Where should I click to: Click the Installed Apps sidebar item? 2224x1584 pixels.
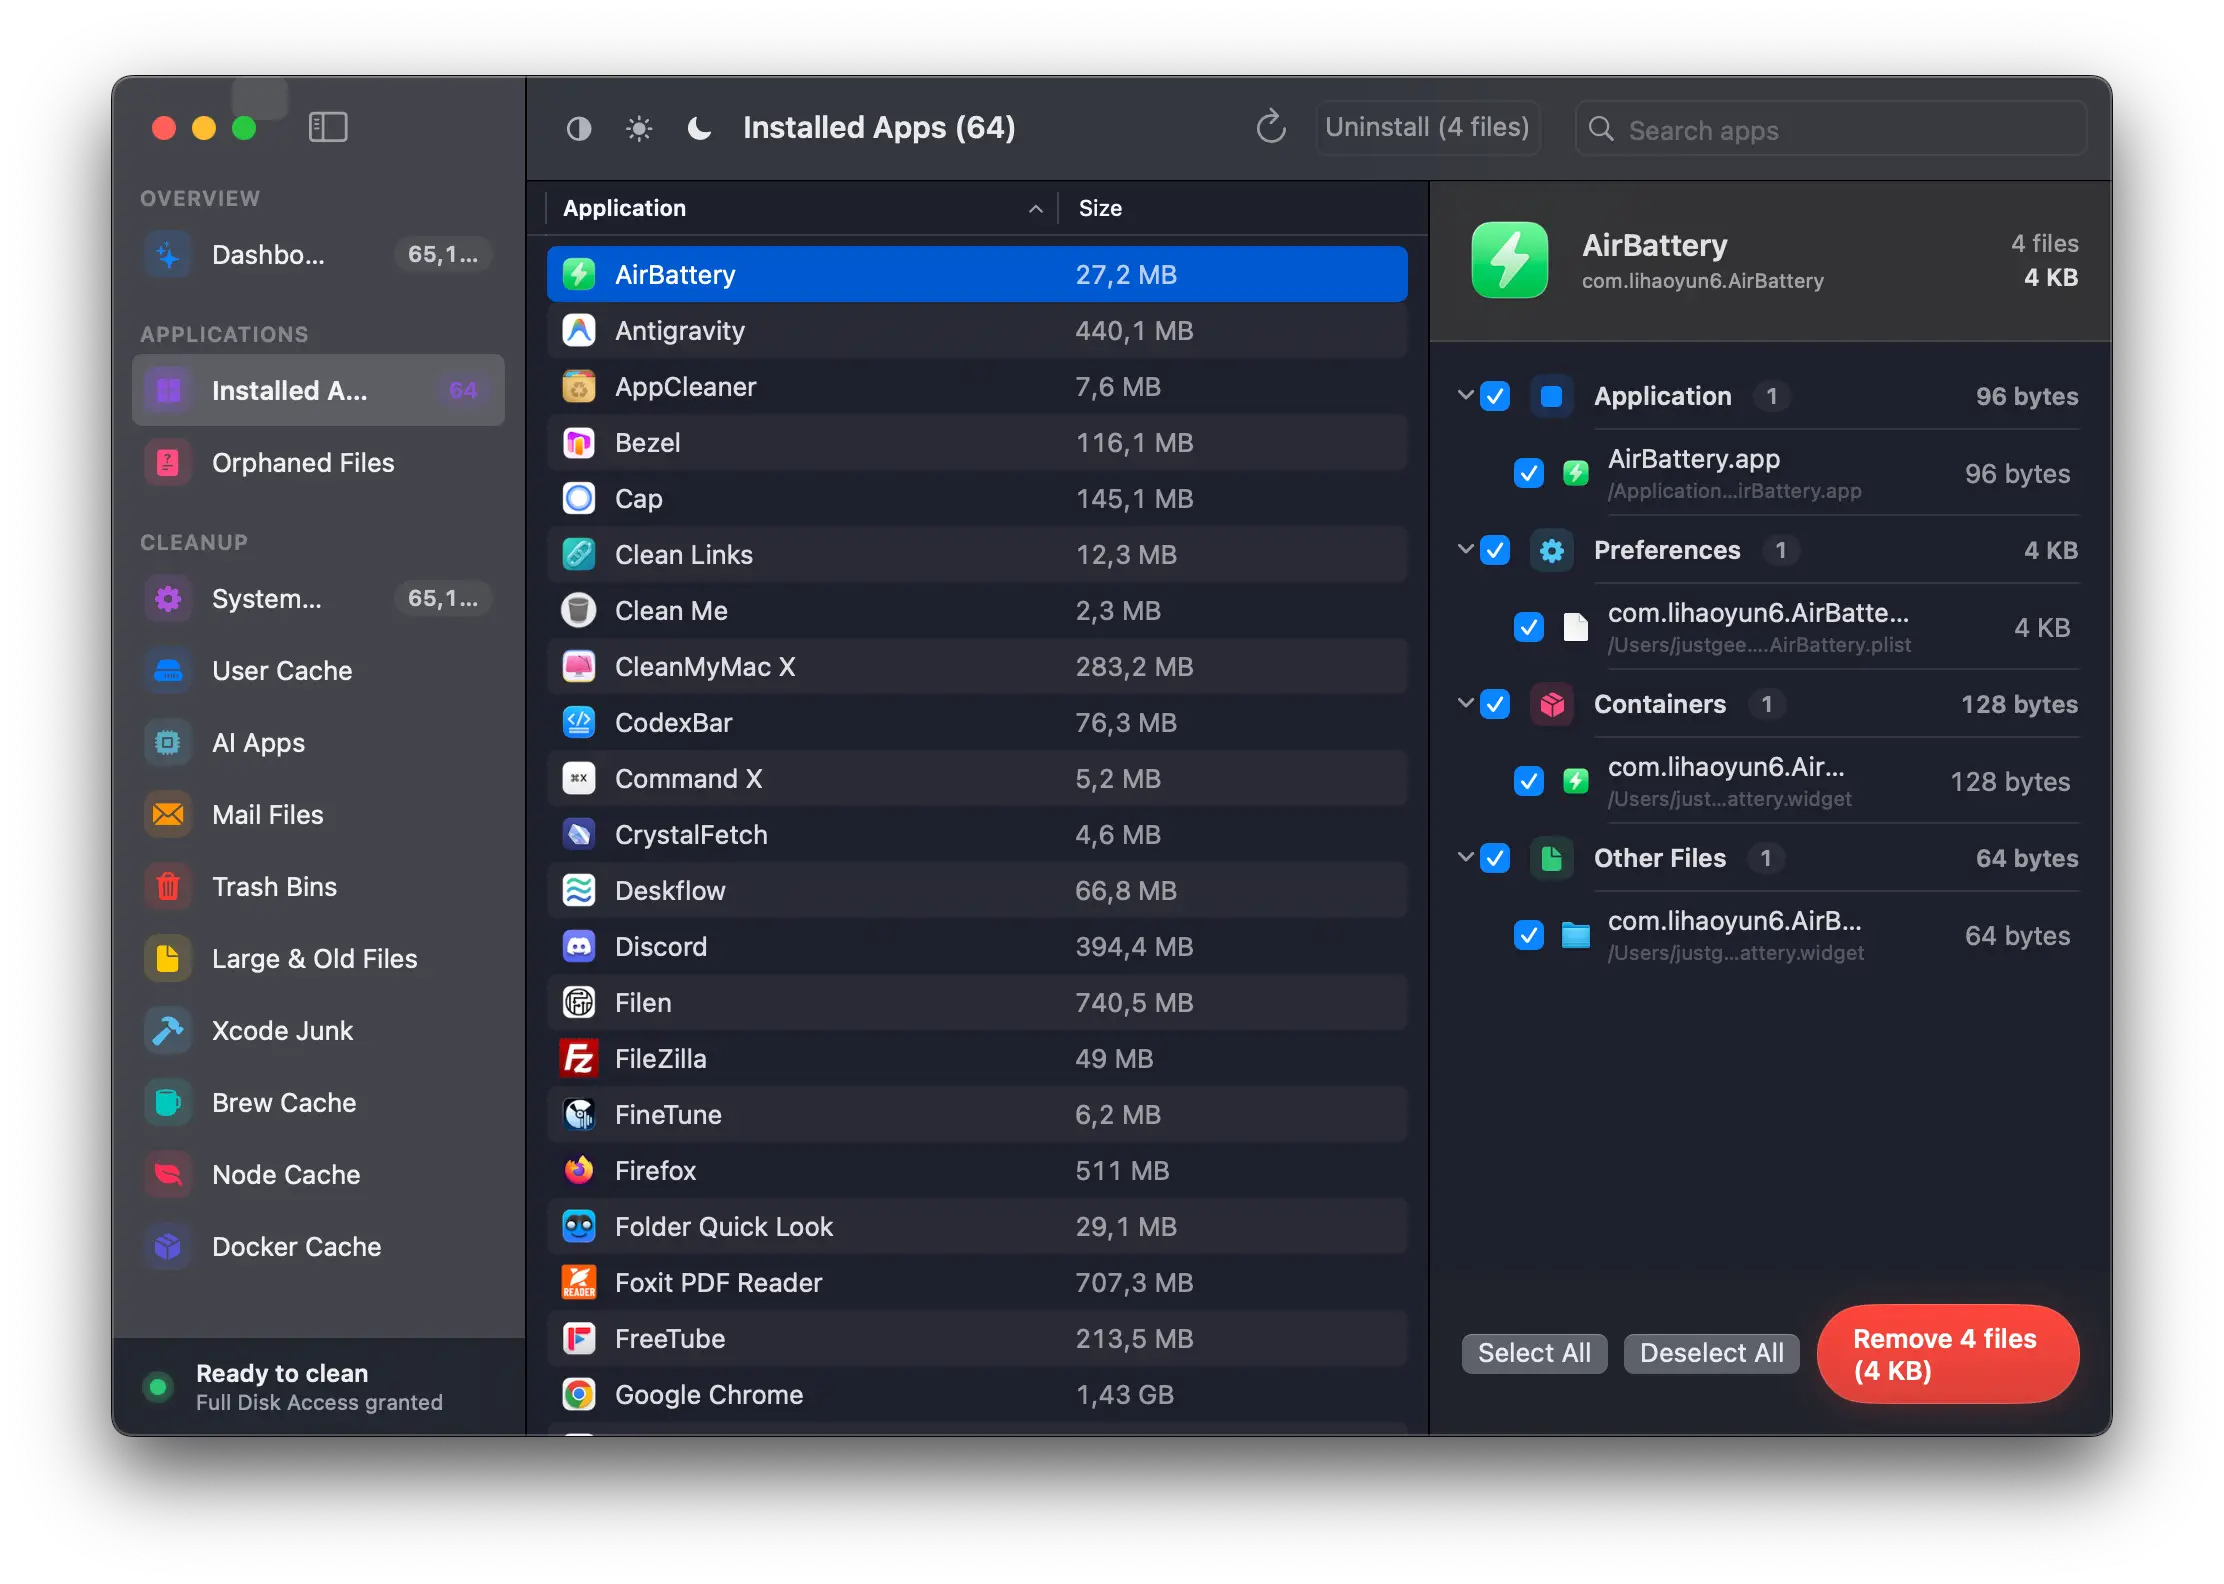click(x=318, y=390)
